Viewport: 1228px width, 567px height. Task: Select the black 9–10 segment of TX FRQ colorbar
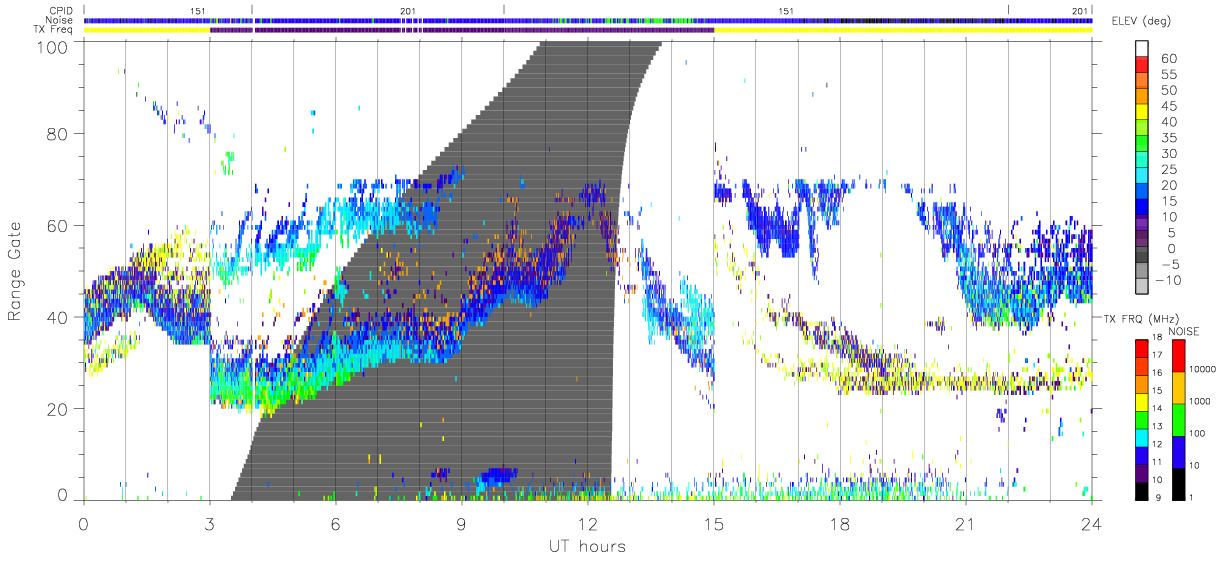pos(1142,489)
